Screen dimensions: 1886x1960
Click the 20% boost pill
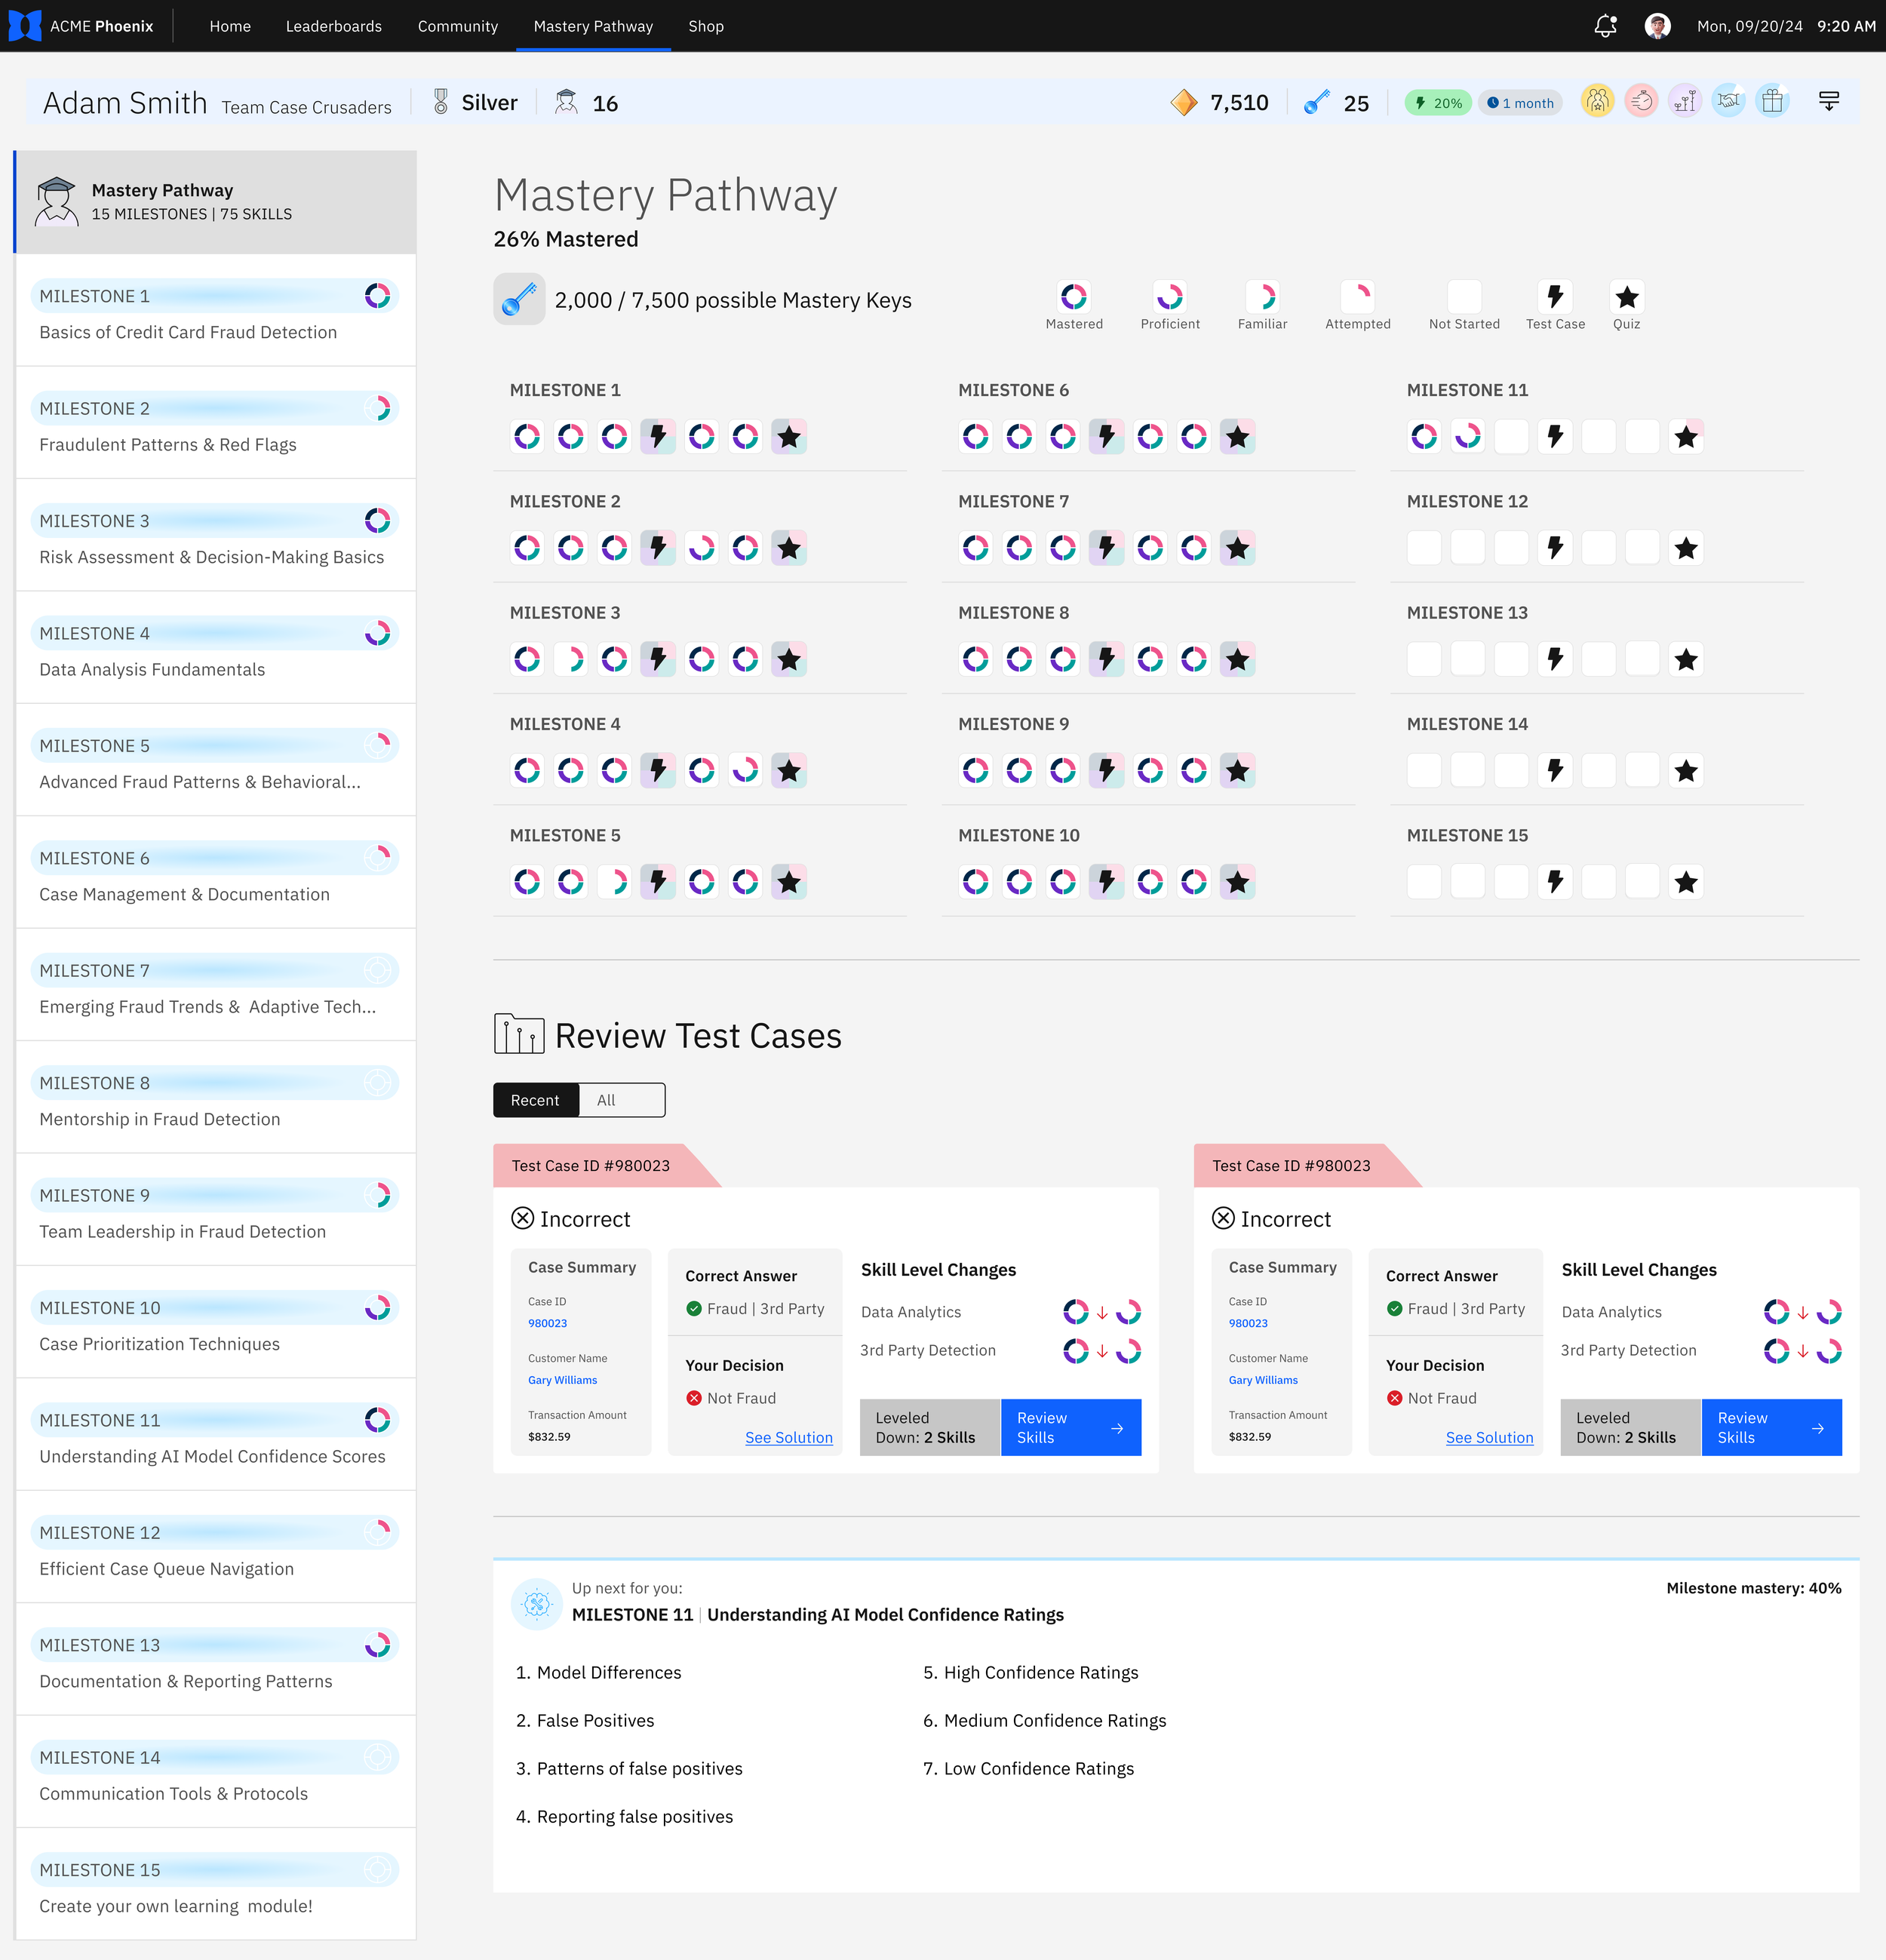(1437, 103)
